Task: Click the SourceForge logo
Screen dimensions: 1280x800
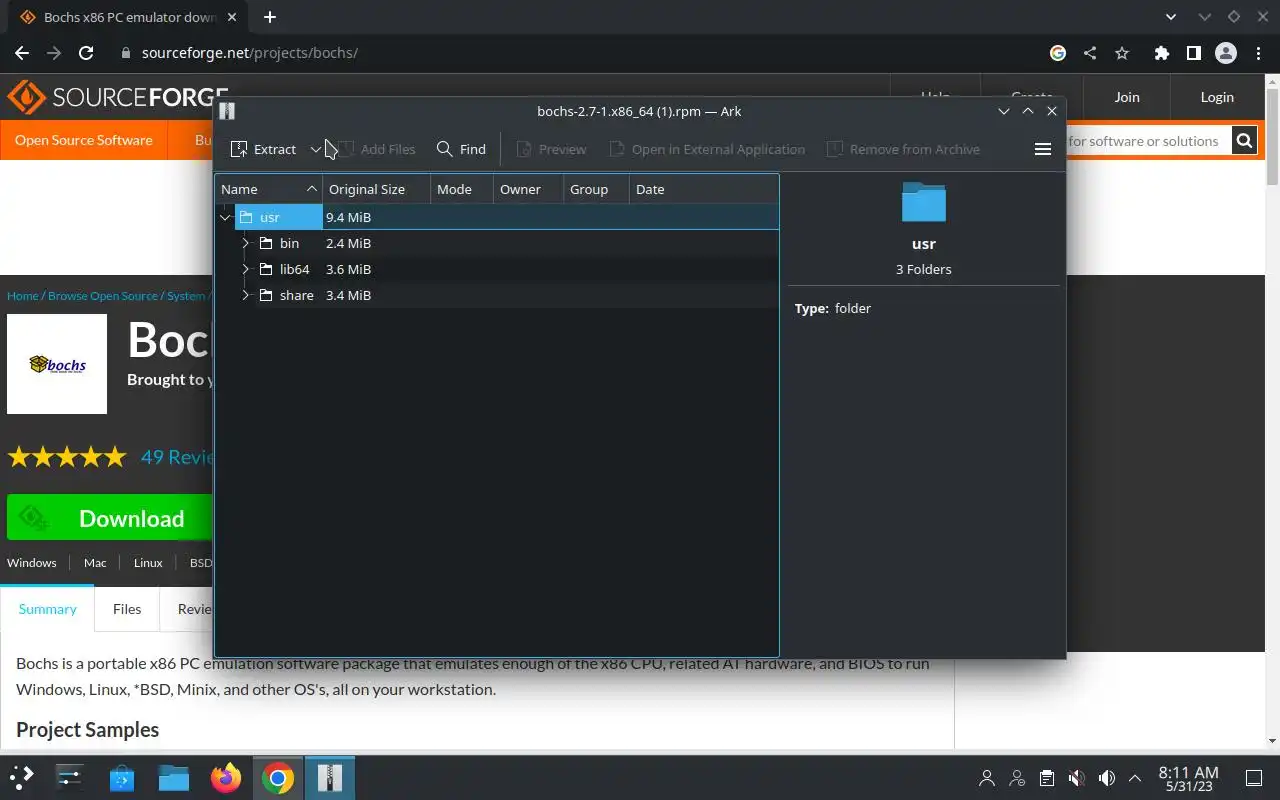Action: pos(117,97)
